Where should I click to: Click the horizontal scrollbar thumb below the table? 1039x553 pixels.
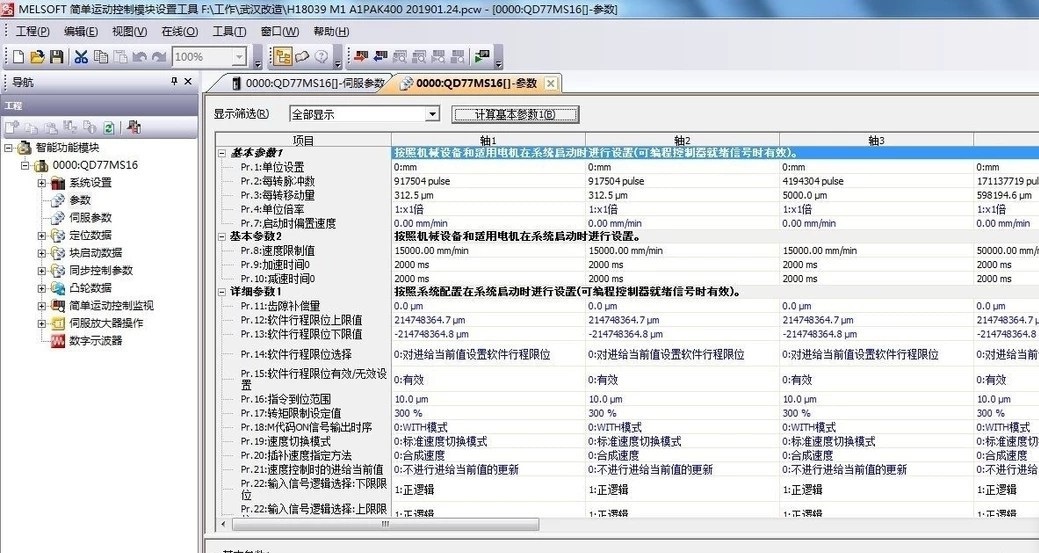point(385,525)
